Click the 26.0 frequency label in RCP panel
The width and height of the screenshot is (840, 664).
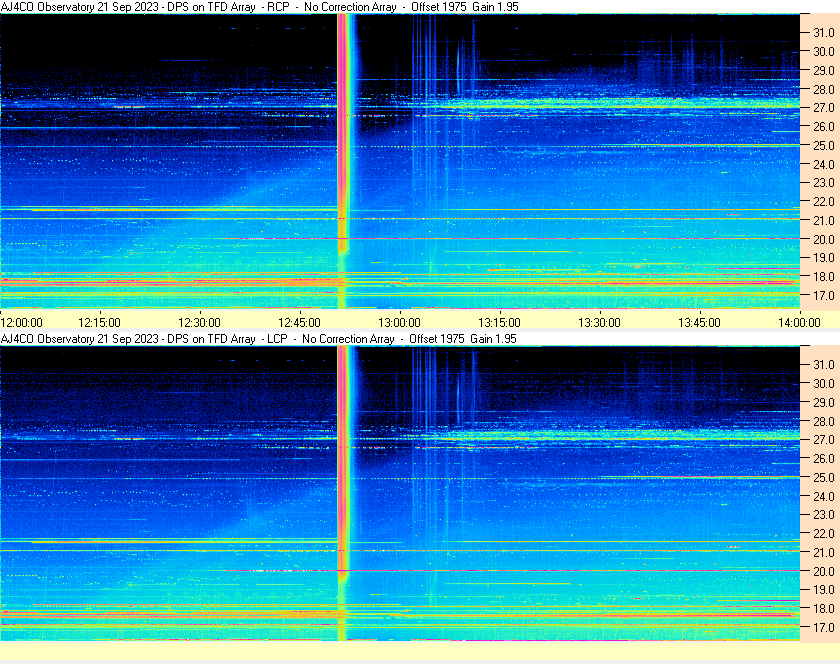[824, 126]
